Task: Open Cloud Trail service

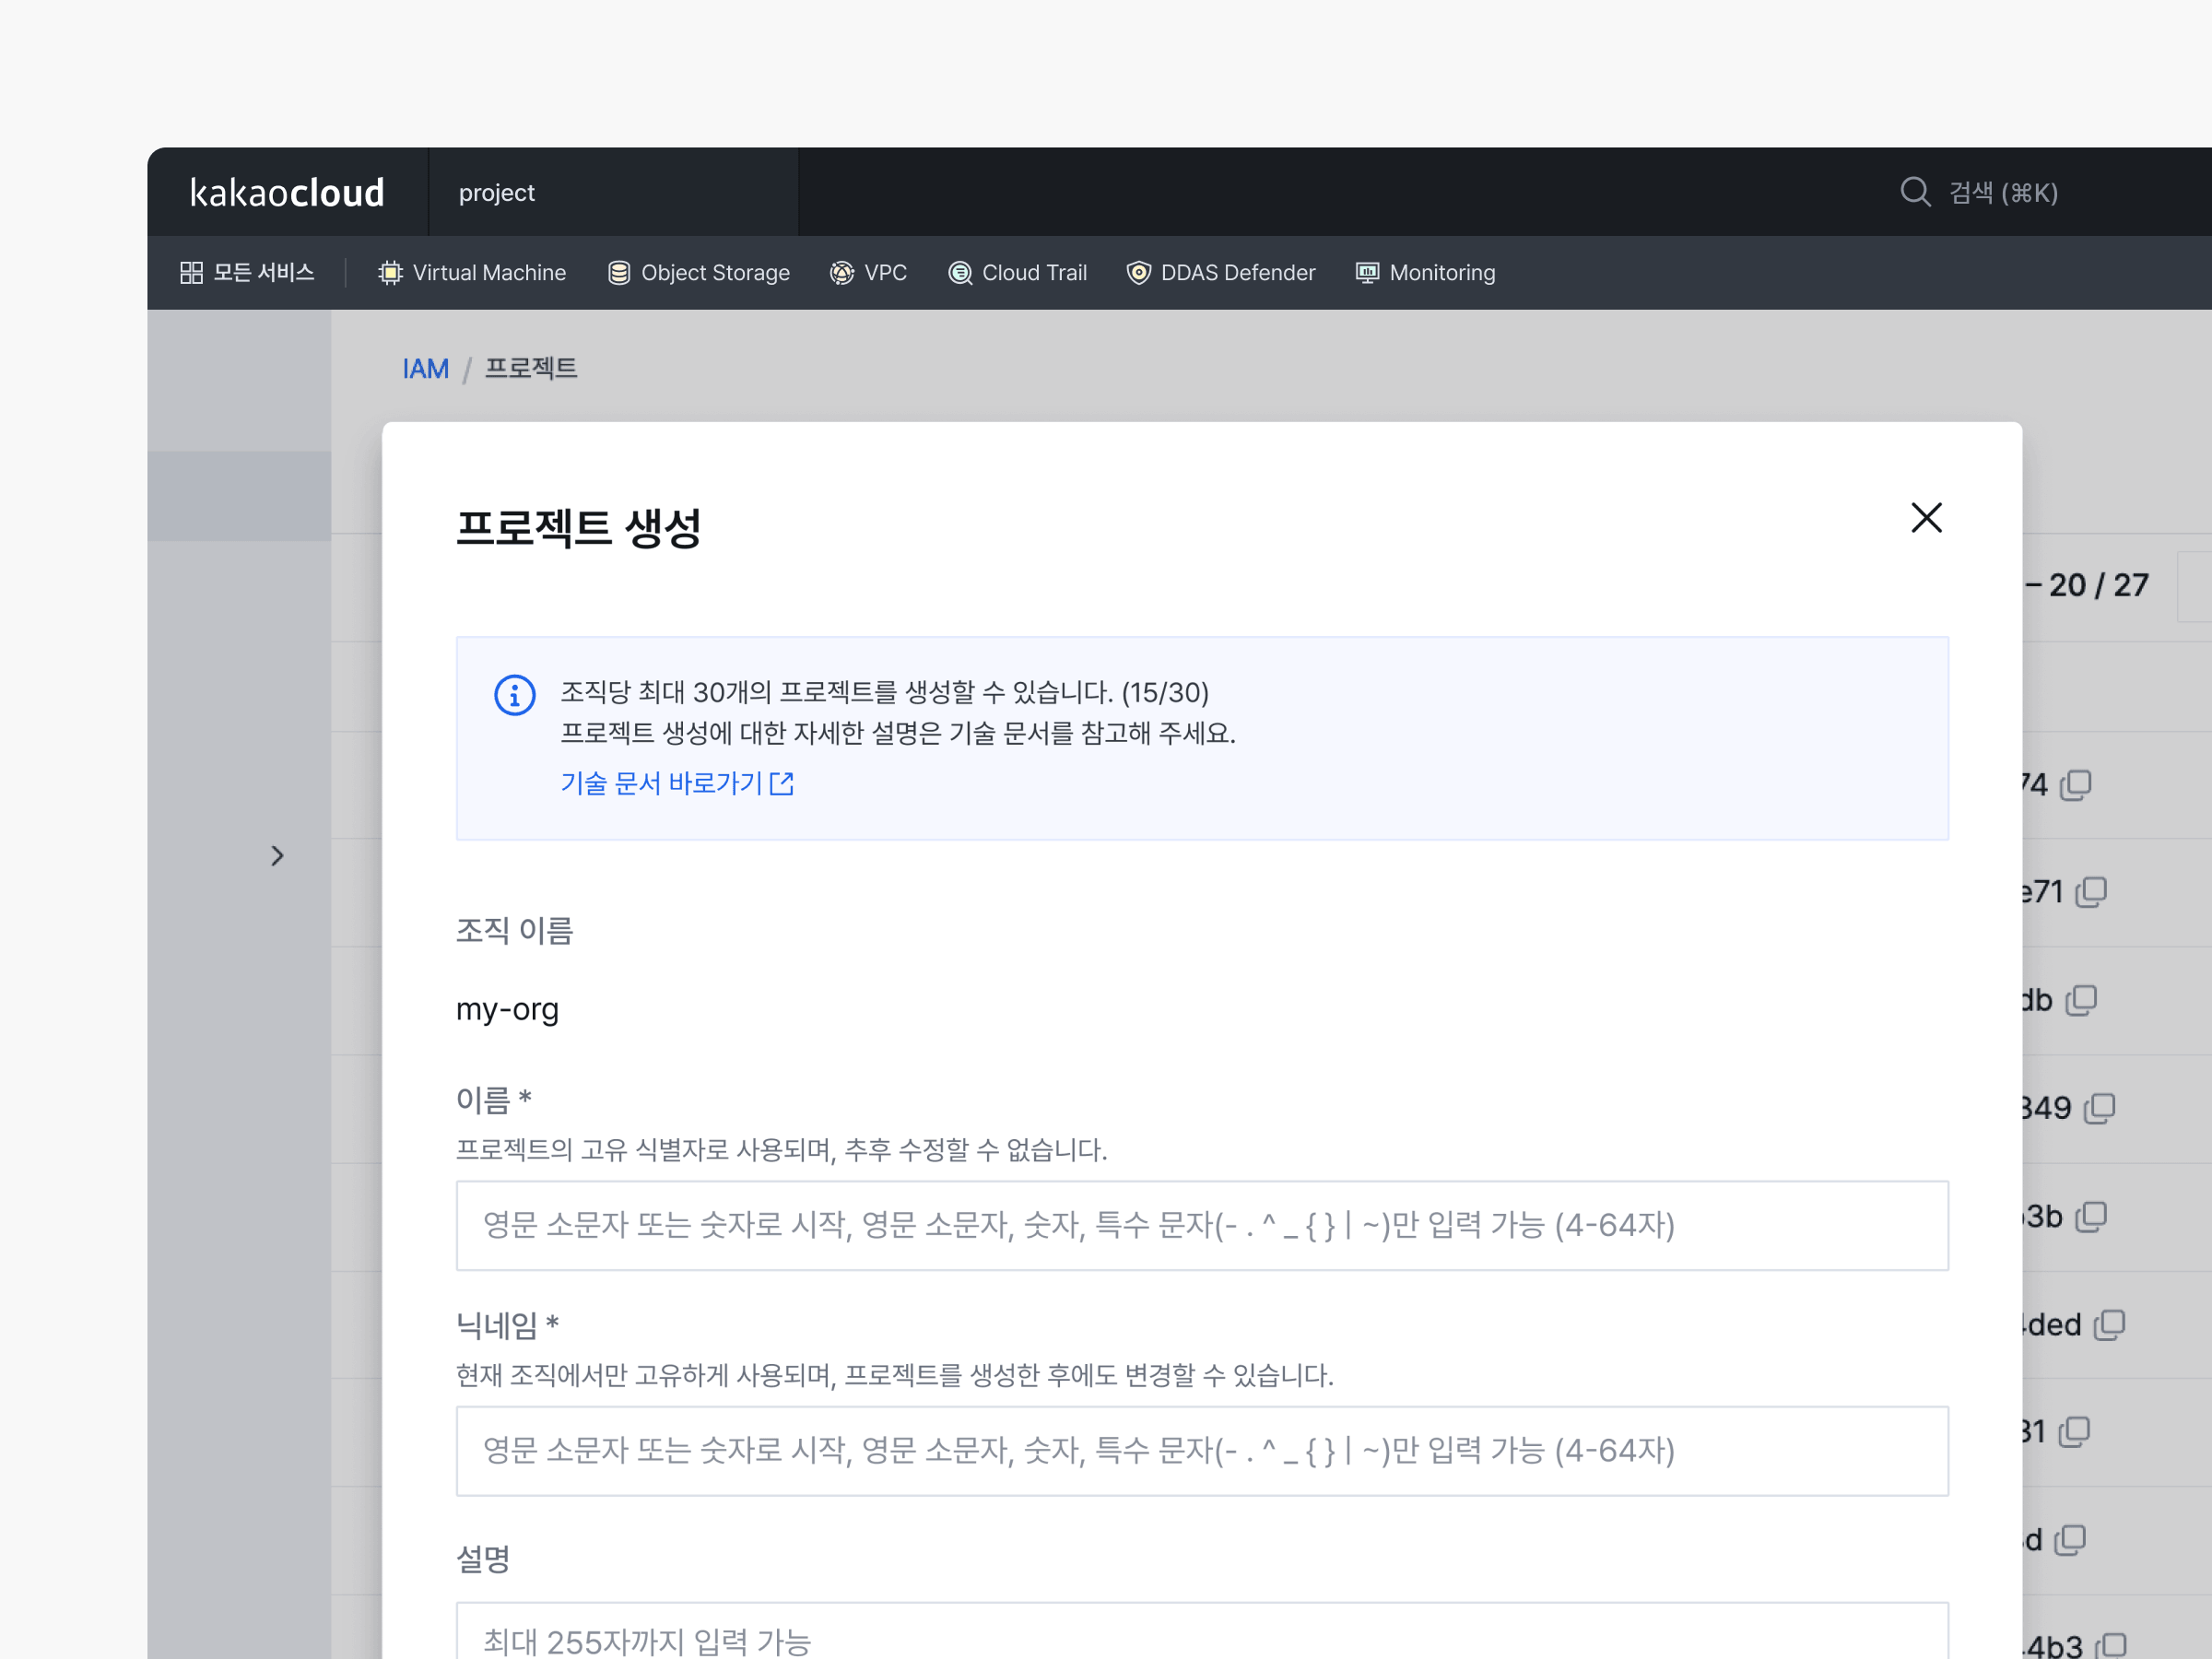Action: (1017, 272)
